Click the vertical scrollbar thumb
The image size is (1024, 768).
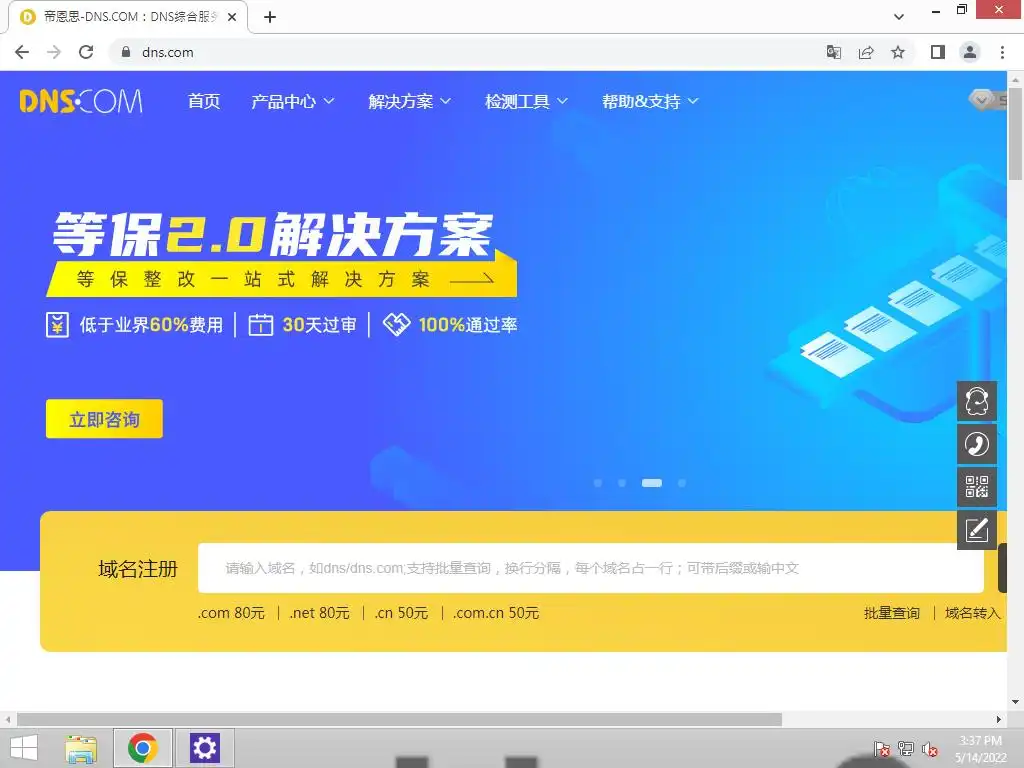[x=1016, y=133]
